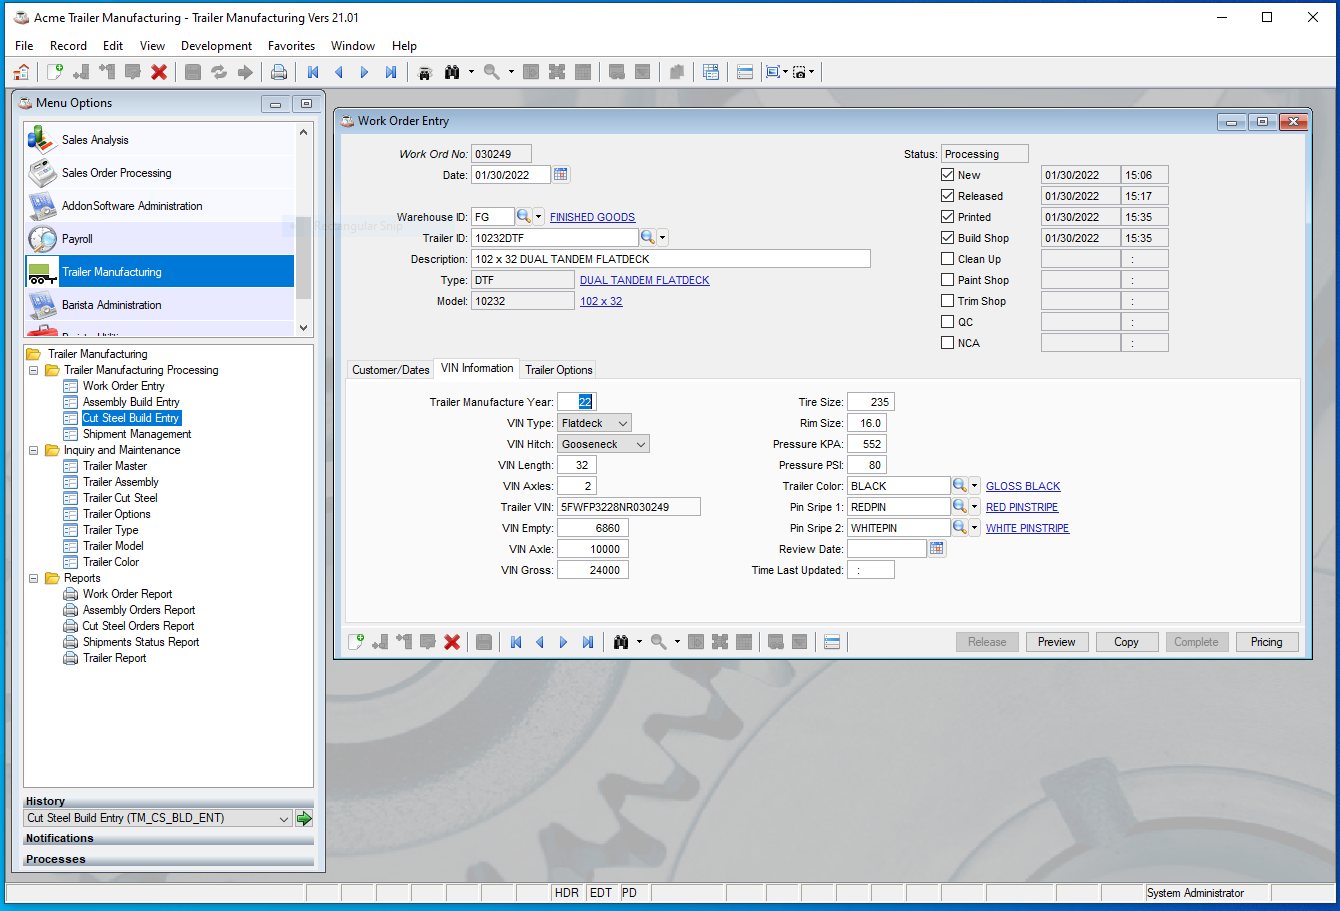Screen dimensions: 1340x911
Task: Check the Clean Up checkbox
Action: (x=947, y=259)
